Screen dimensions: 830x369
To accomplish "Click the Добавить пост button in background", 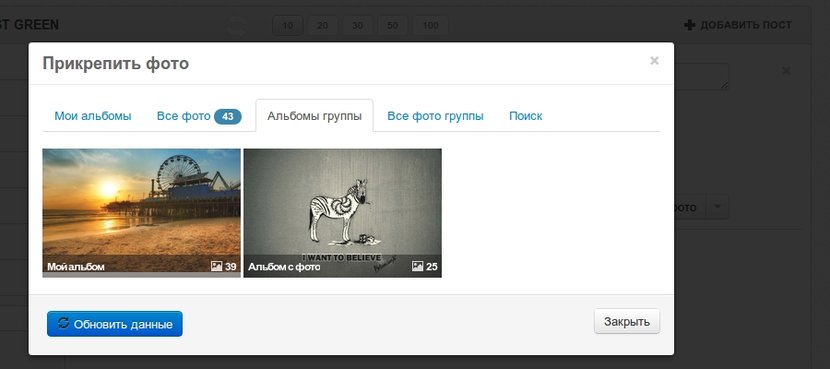I will (x=738, y=25).
